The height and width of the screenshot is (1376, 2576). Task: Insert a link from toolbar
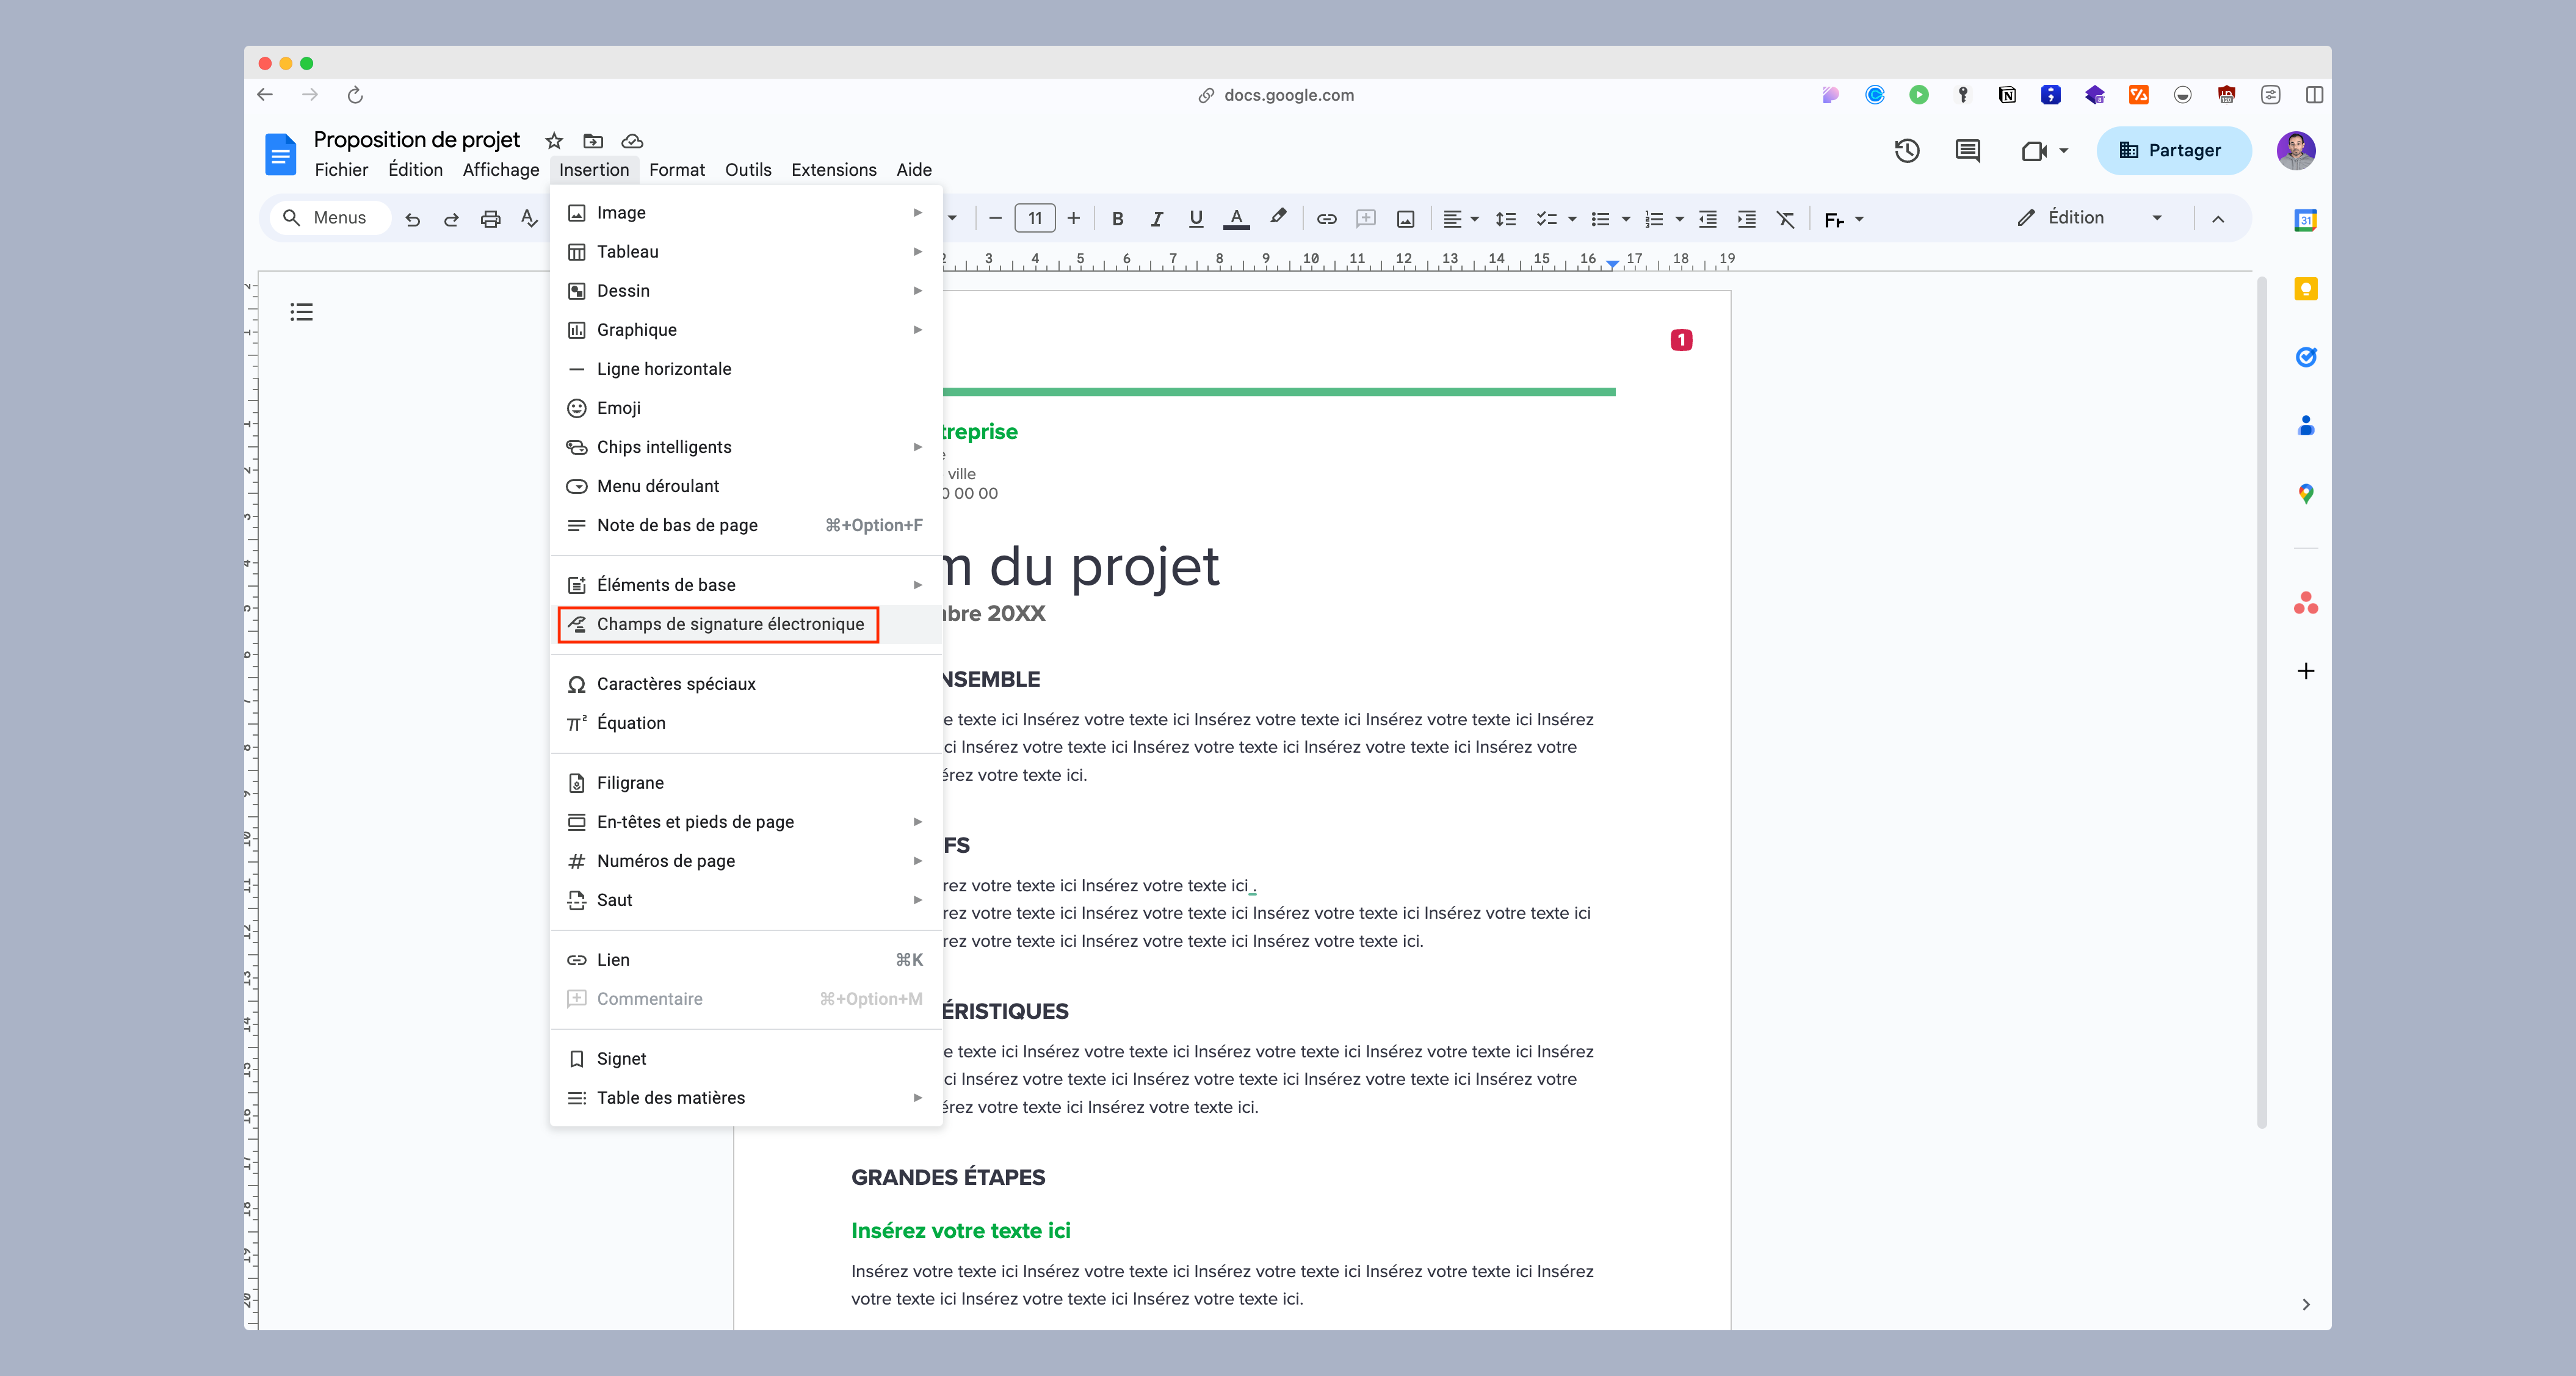[1326, 219]
